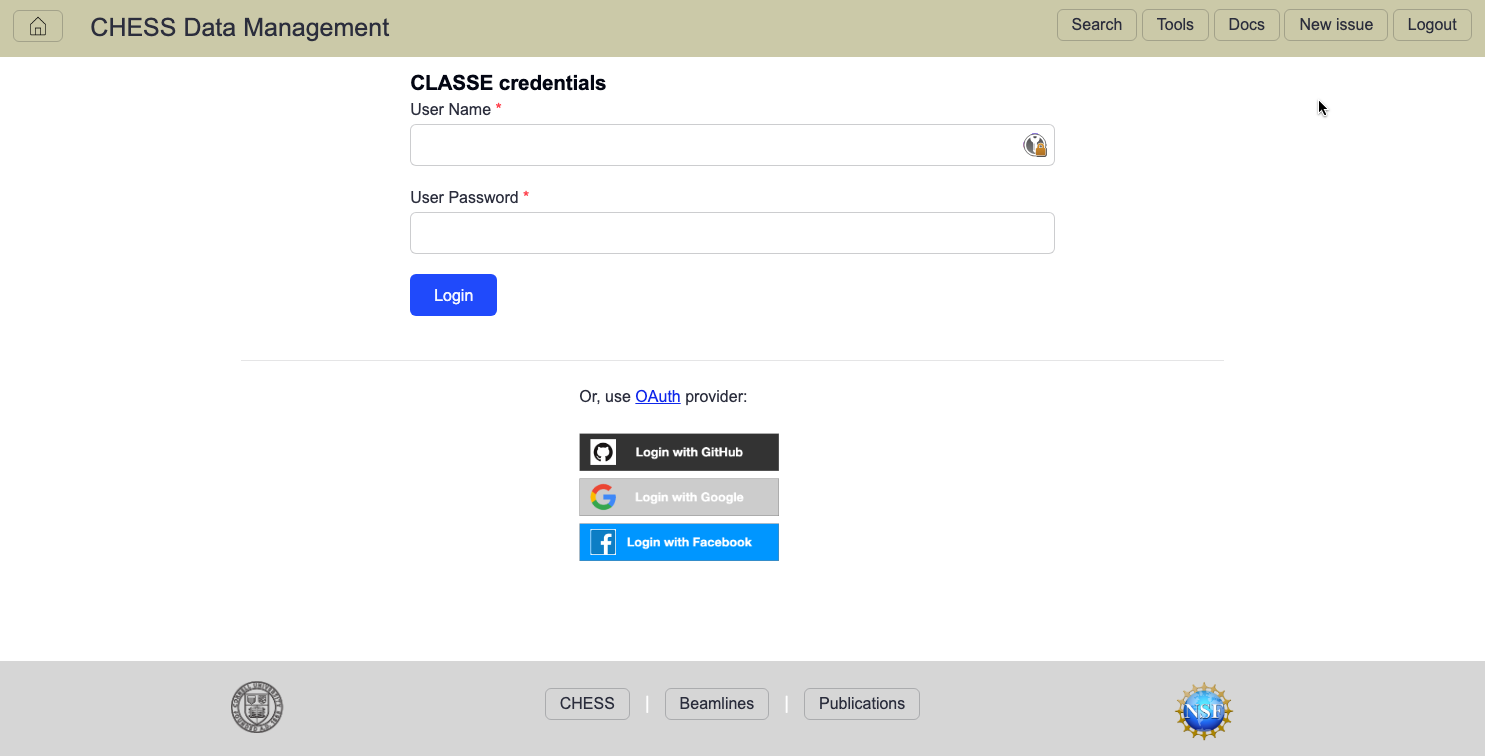Open the Publications footer link
This screenshot has width=1485, height=756.
[862, 704]
